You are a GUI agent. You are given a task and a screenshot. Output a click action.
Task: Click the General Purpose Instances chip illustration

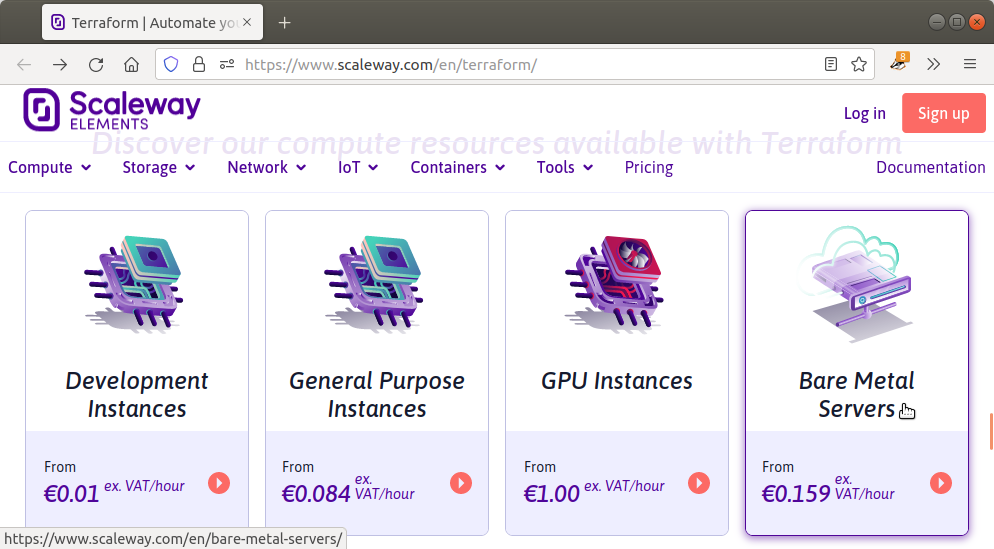coord(375,283)
